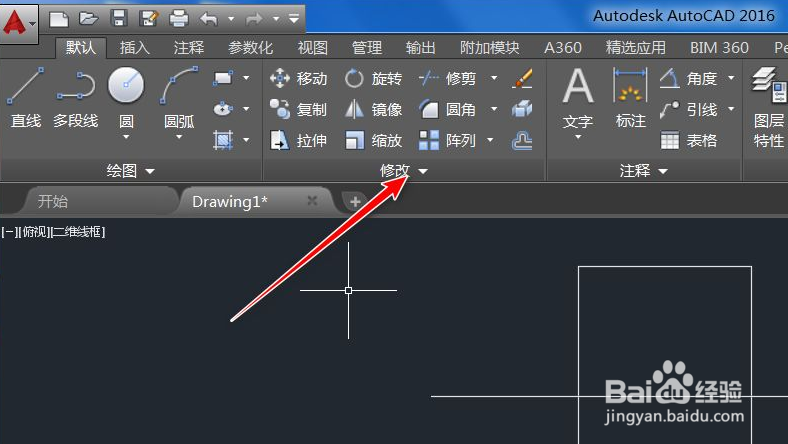This screenshot has height=444, width=788.
Task: Customize the Quick Access Toolbar dropdown
Action: (294, 20)
